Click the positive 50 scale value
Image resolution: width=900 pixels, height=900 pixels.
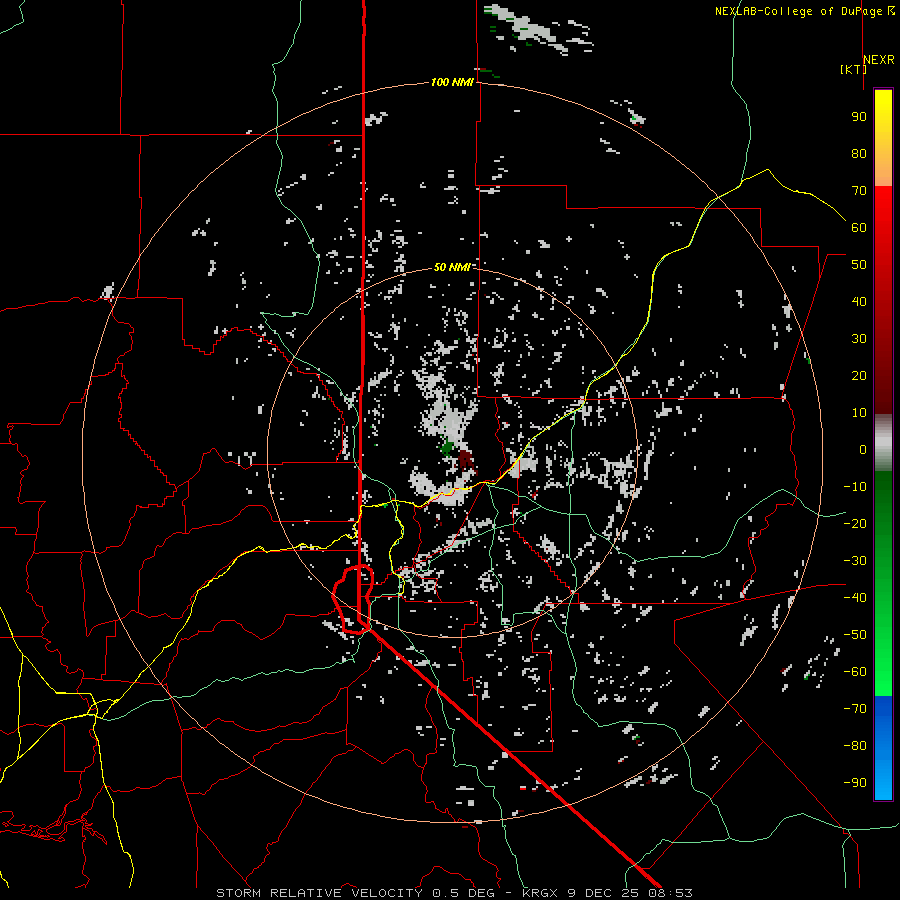(859, 265)
